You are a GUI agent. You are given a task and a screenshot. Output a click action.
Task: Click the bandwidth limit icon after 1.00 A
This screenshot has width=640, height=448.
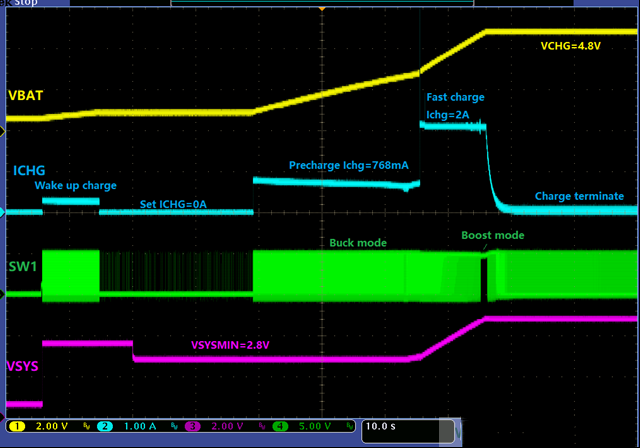point(174,426)
